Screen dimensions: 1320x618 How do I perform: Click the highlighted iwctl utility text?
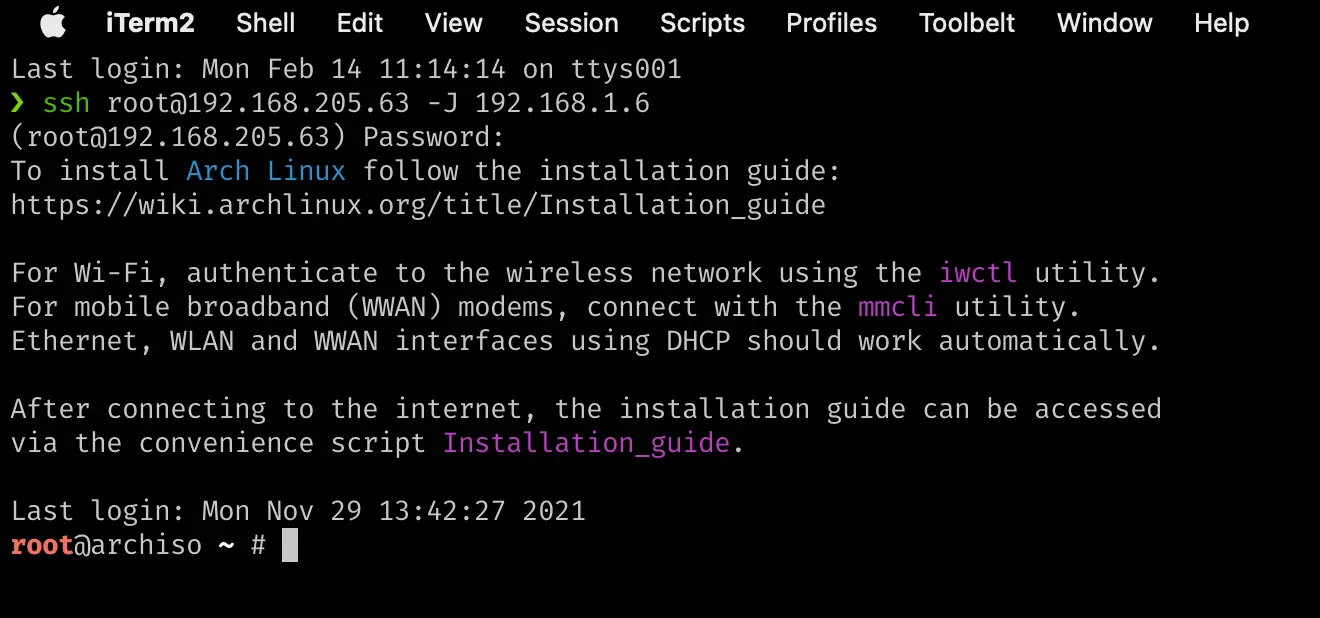978,272
